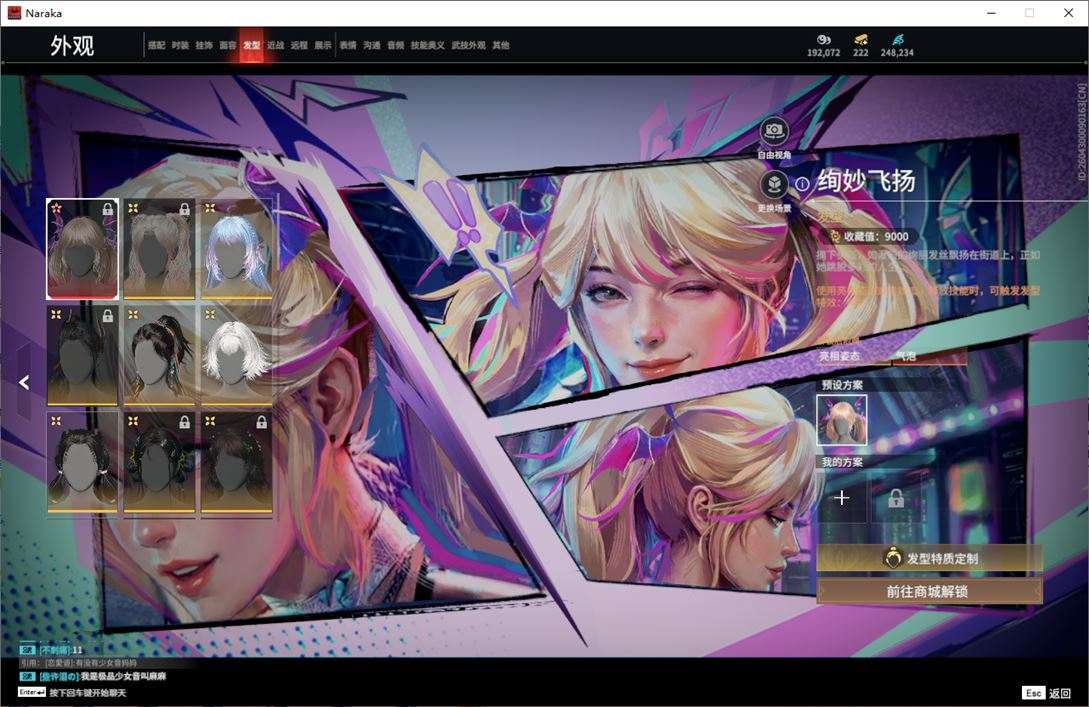The width and height of the screenshot is (1089, 707).
Task: Click the 自由视角 camera icon
Action: pyautogui.click(x=774, y=131)
